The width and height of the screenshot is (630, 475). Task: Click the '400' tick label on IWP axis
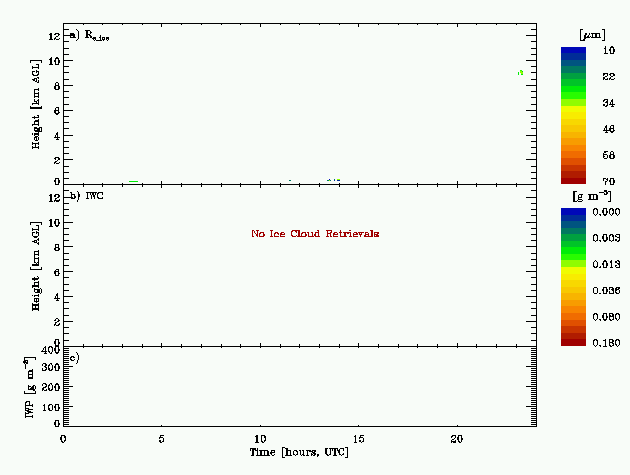tap(51, 350)
